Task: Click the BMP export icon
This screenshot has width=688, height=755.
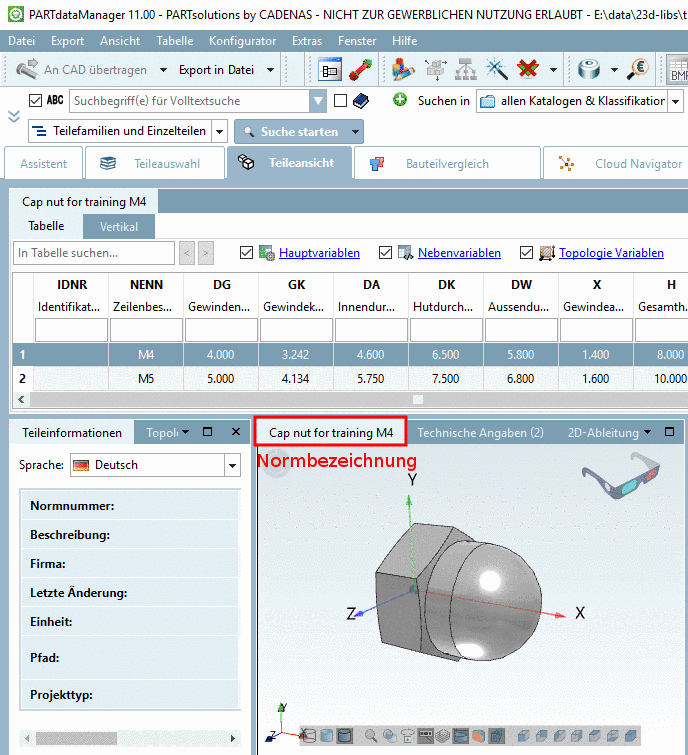Action: 678,70
